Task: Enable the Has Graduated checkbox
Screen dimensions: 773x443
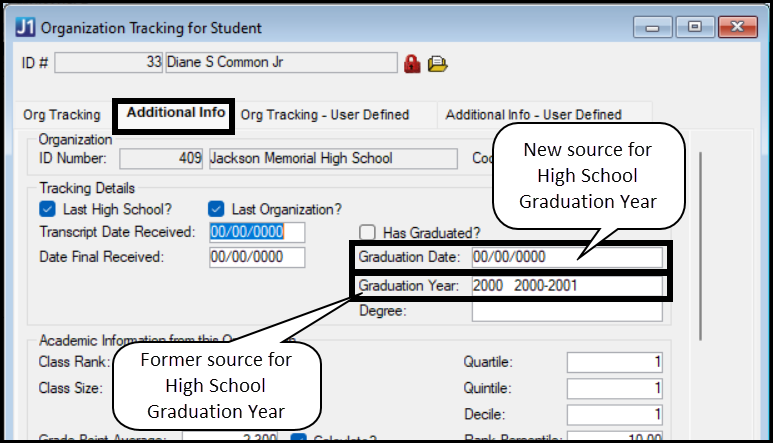Action: coord(367,232)
